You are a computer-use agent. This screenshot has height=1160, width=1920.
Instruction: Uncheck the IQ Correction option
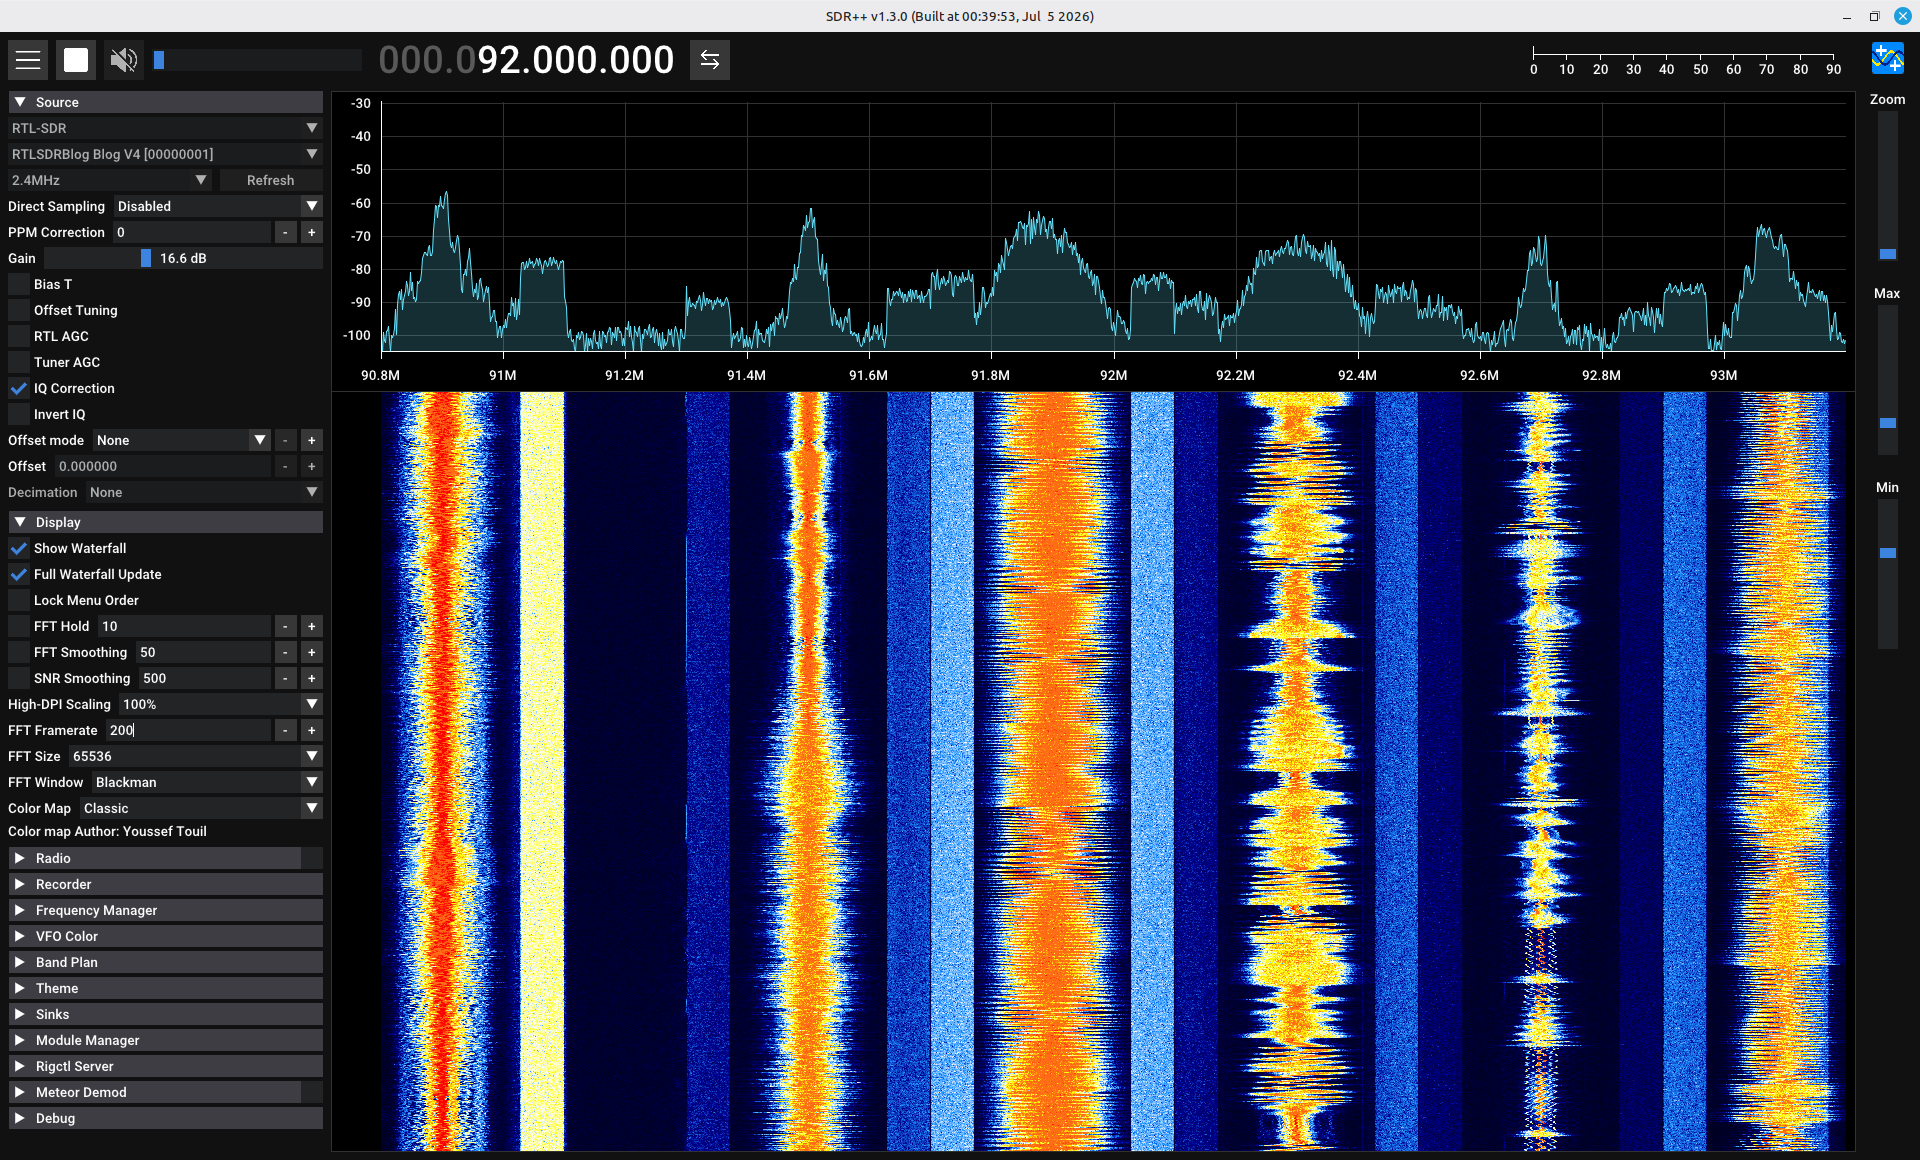coord(19,388)
